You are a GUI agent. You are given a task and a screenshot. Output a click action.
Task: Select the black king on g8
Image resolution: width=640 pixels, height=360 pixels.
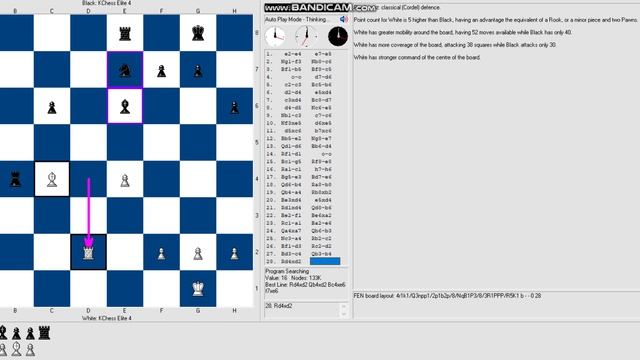pyautogui.click(x=198, y=33)
